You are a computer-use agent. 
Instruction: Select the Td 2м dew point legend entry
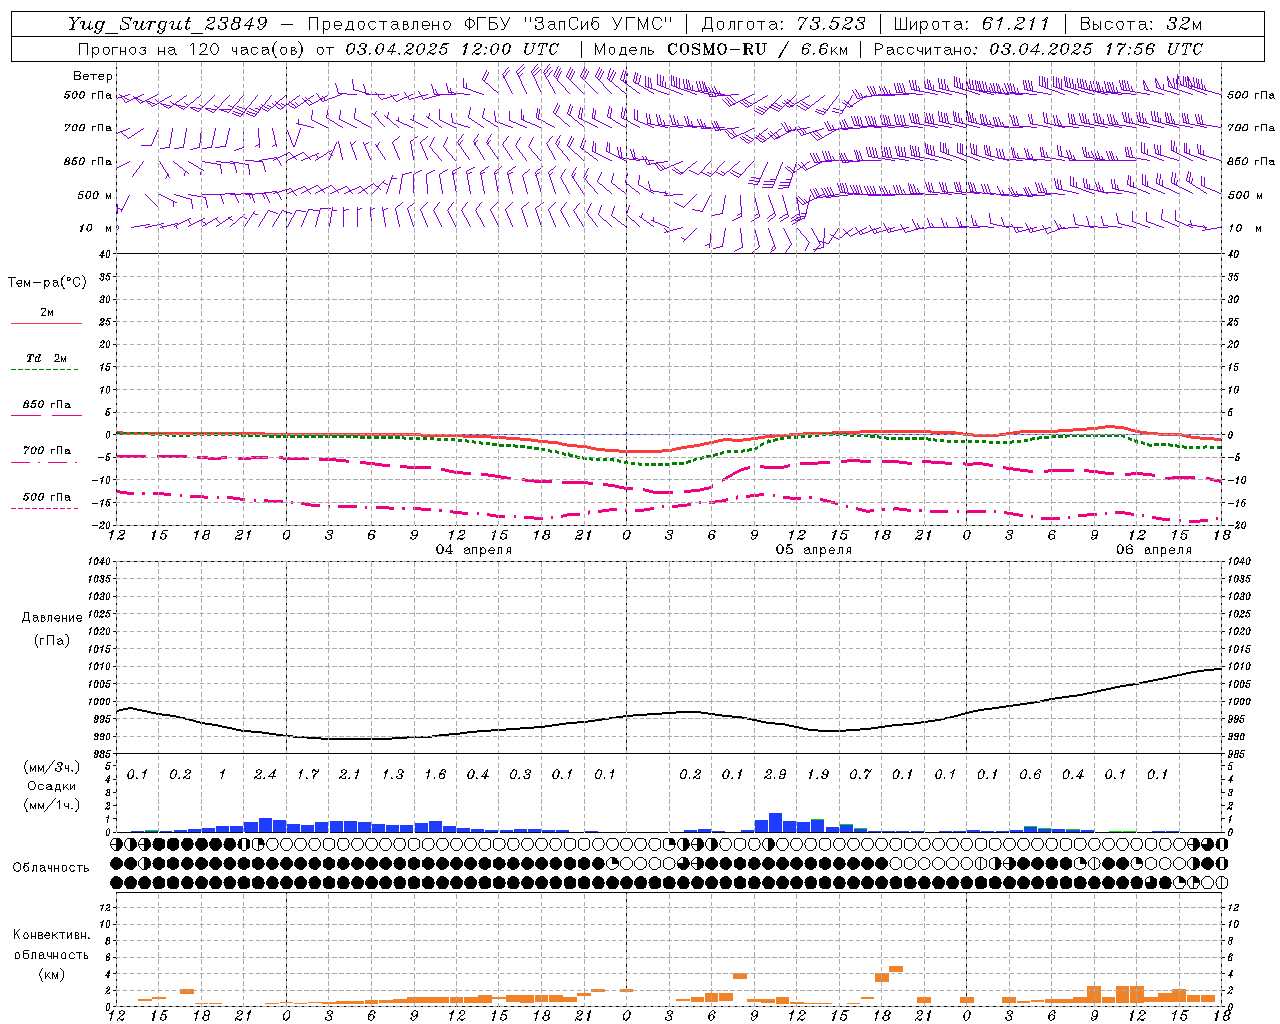[x=46, y=358]
